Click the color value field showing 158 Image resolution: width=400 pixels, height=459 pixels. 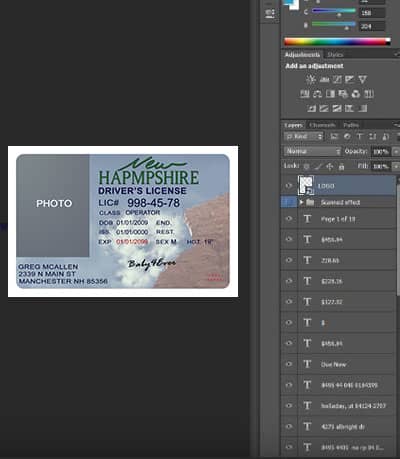coord(372,13)
